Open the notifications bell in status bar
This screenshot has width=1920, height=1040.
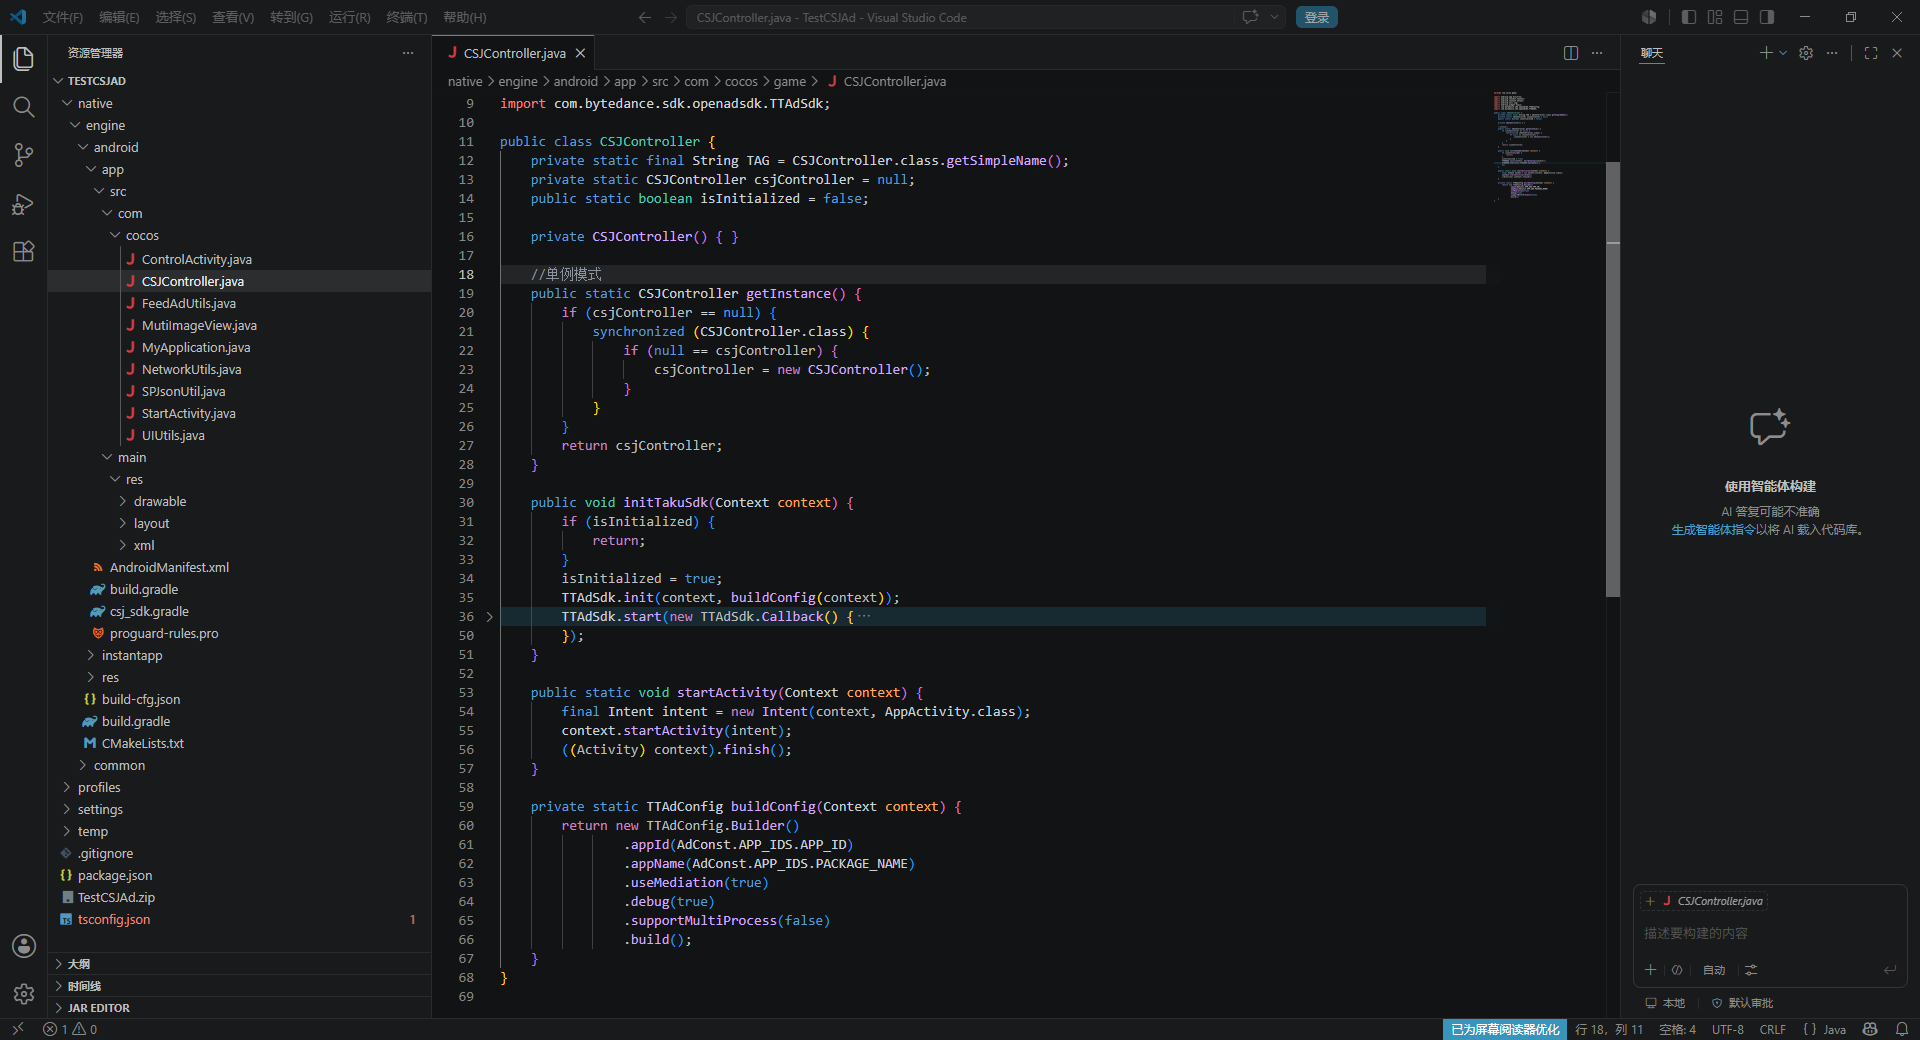pyautogui.click(x=1902, y=1029)
